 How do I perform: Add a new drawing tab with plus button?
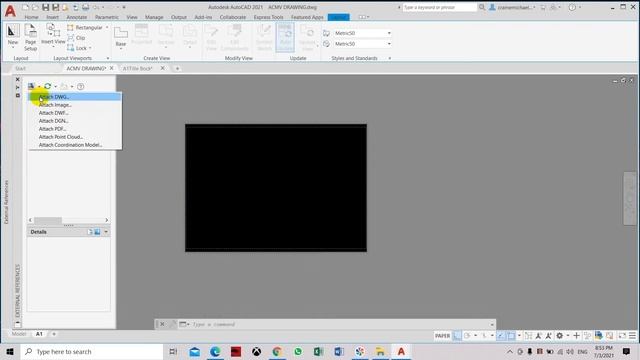[177, 69]
